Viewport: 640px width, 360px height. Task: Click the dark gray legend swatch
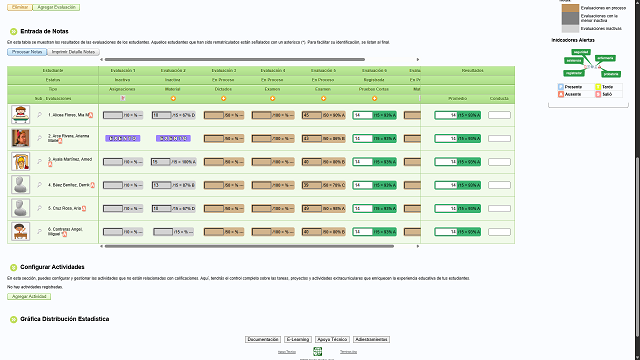tap(570, 18)
